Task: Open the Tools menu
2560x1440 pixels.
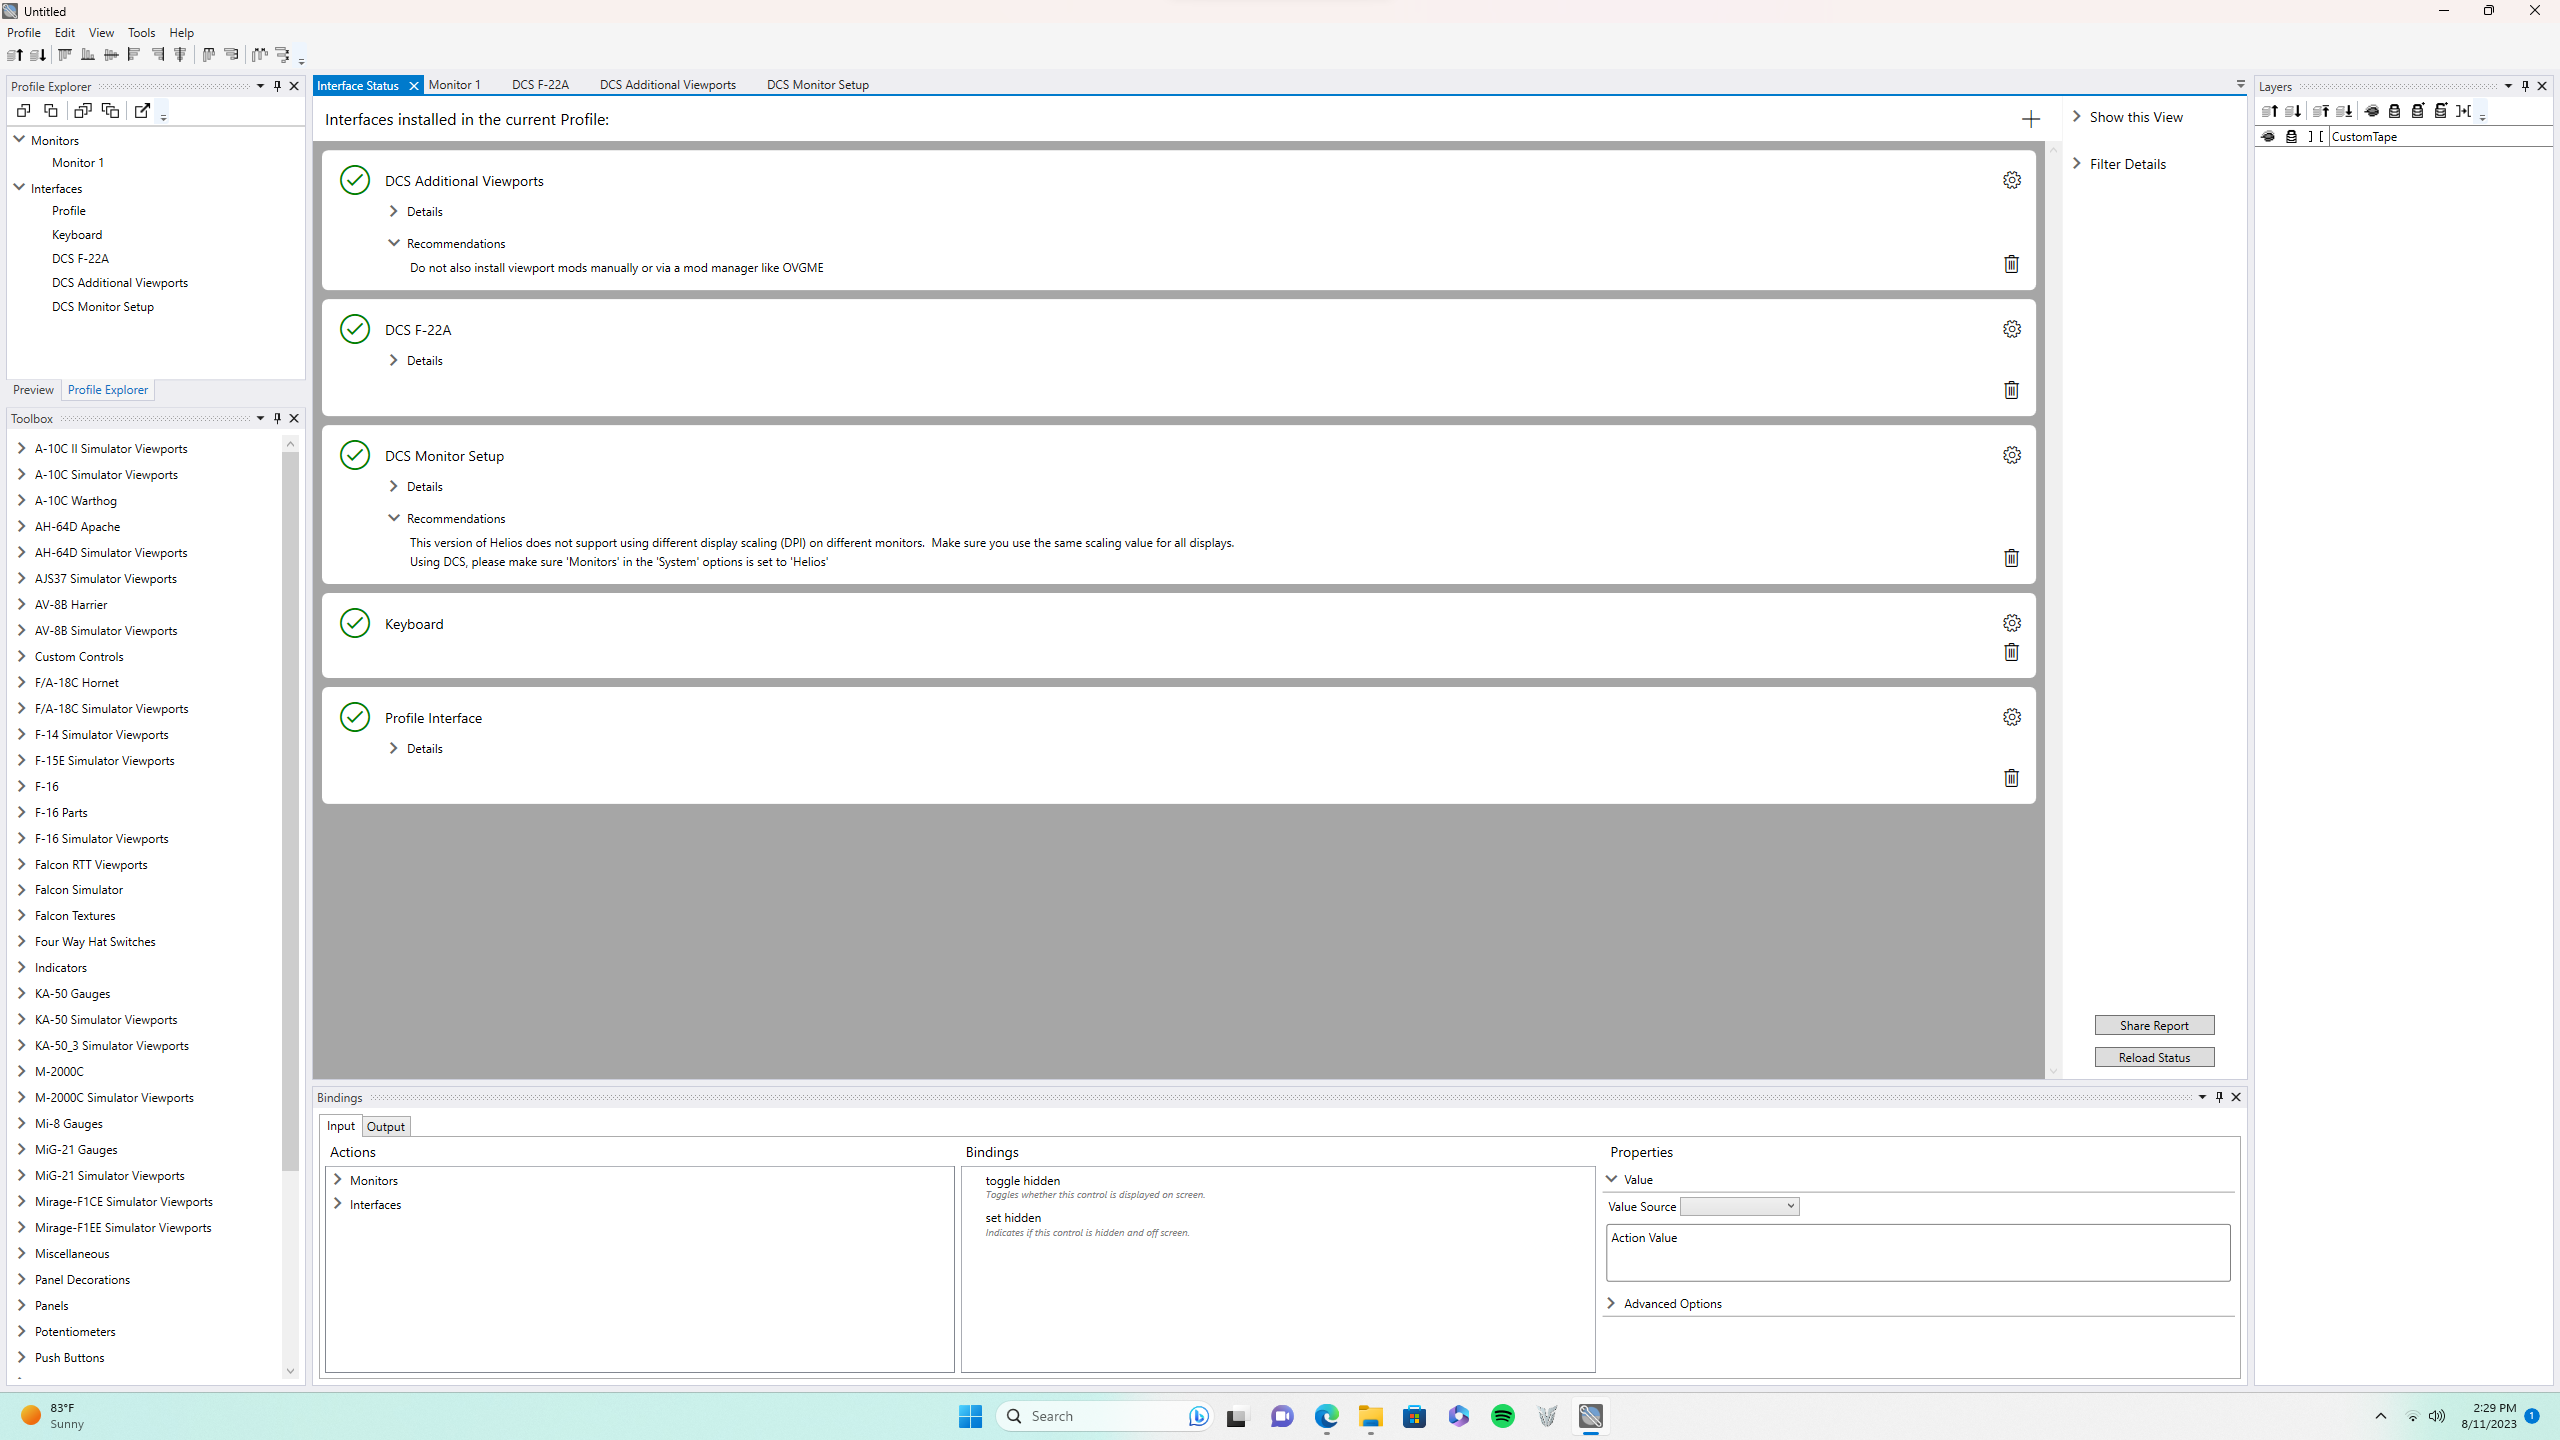Action: tap(141, 32)
